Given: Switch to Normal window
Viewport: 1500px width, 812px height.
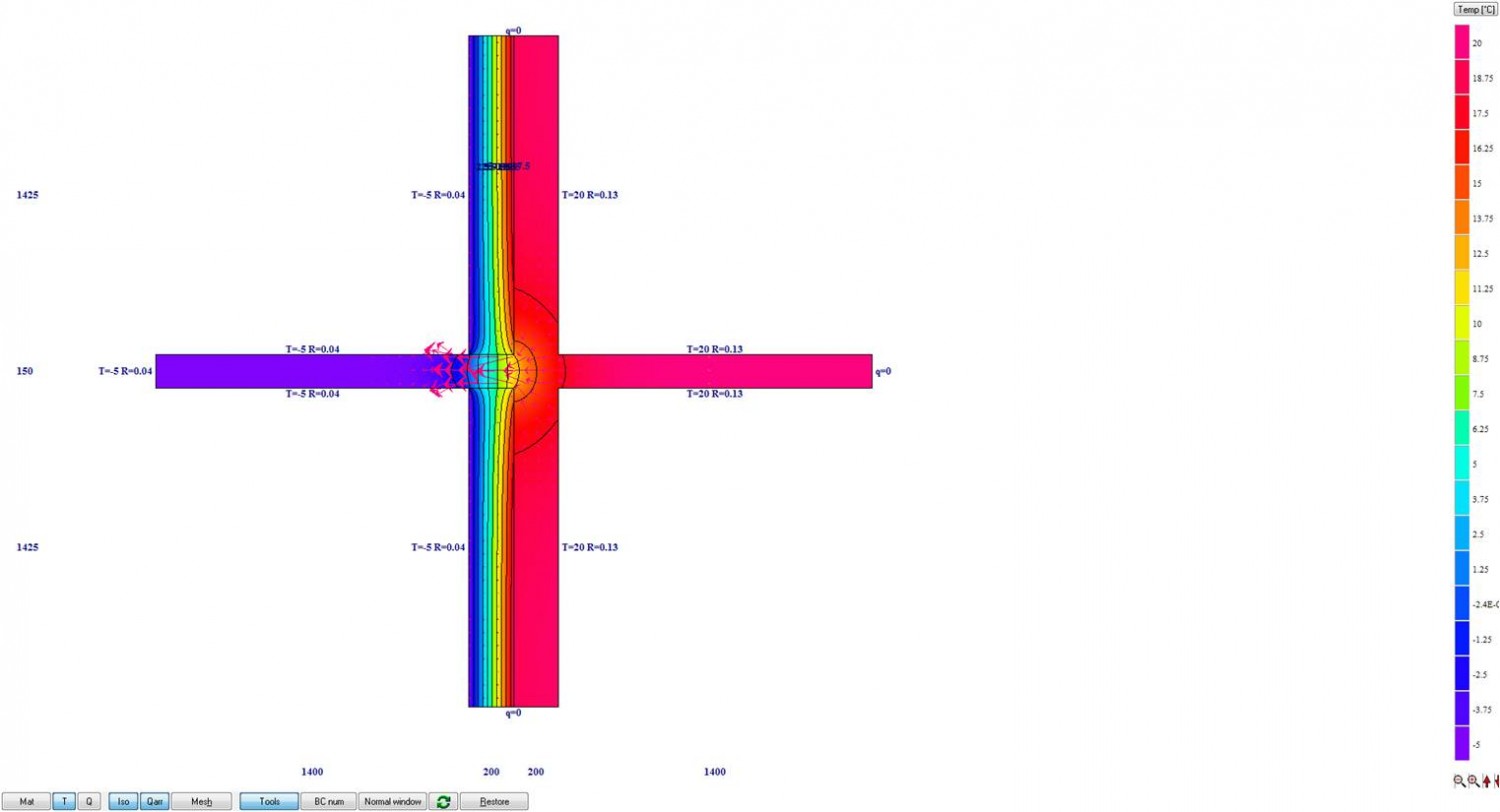Looking at the screenshot, I should click(392, 801).
